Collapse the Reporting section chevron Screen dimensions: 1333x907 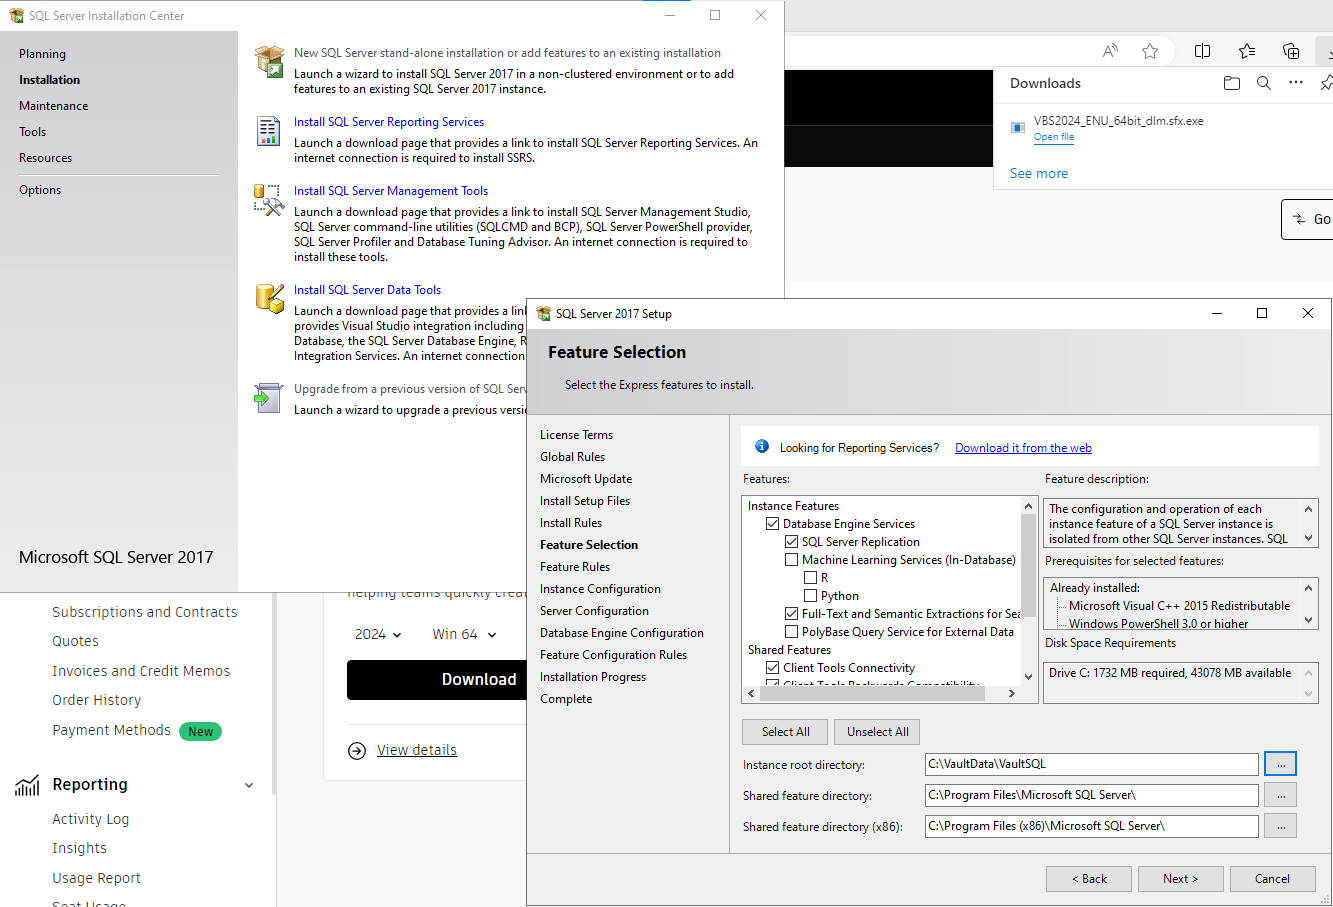tap(248, 785)
